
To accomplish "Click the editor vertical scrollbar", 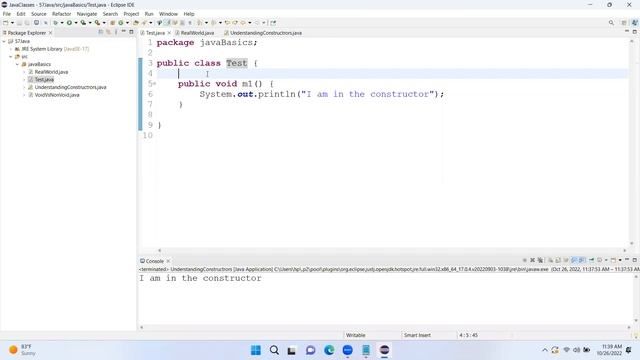I will tap(632, 142).
